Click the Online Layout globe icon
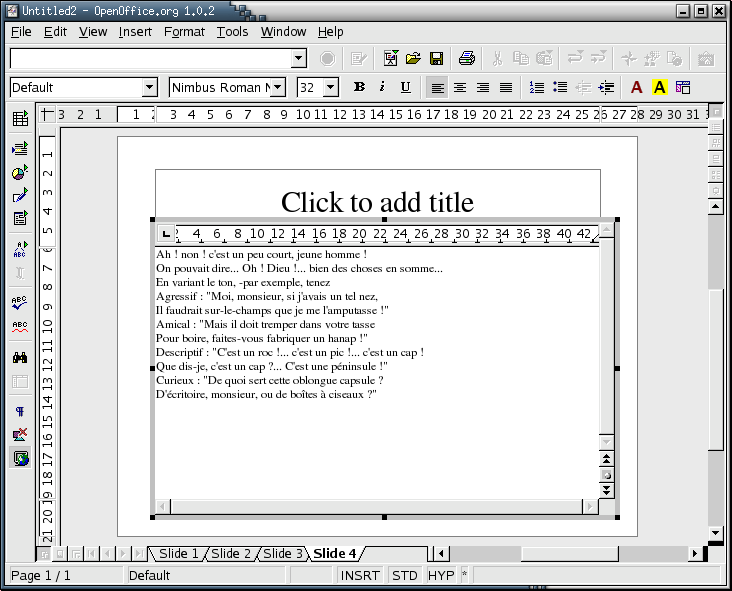 (x=20, y=458)
